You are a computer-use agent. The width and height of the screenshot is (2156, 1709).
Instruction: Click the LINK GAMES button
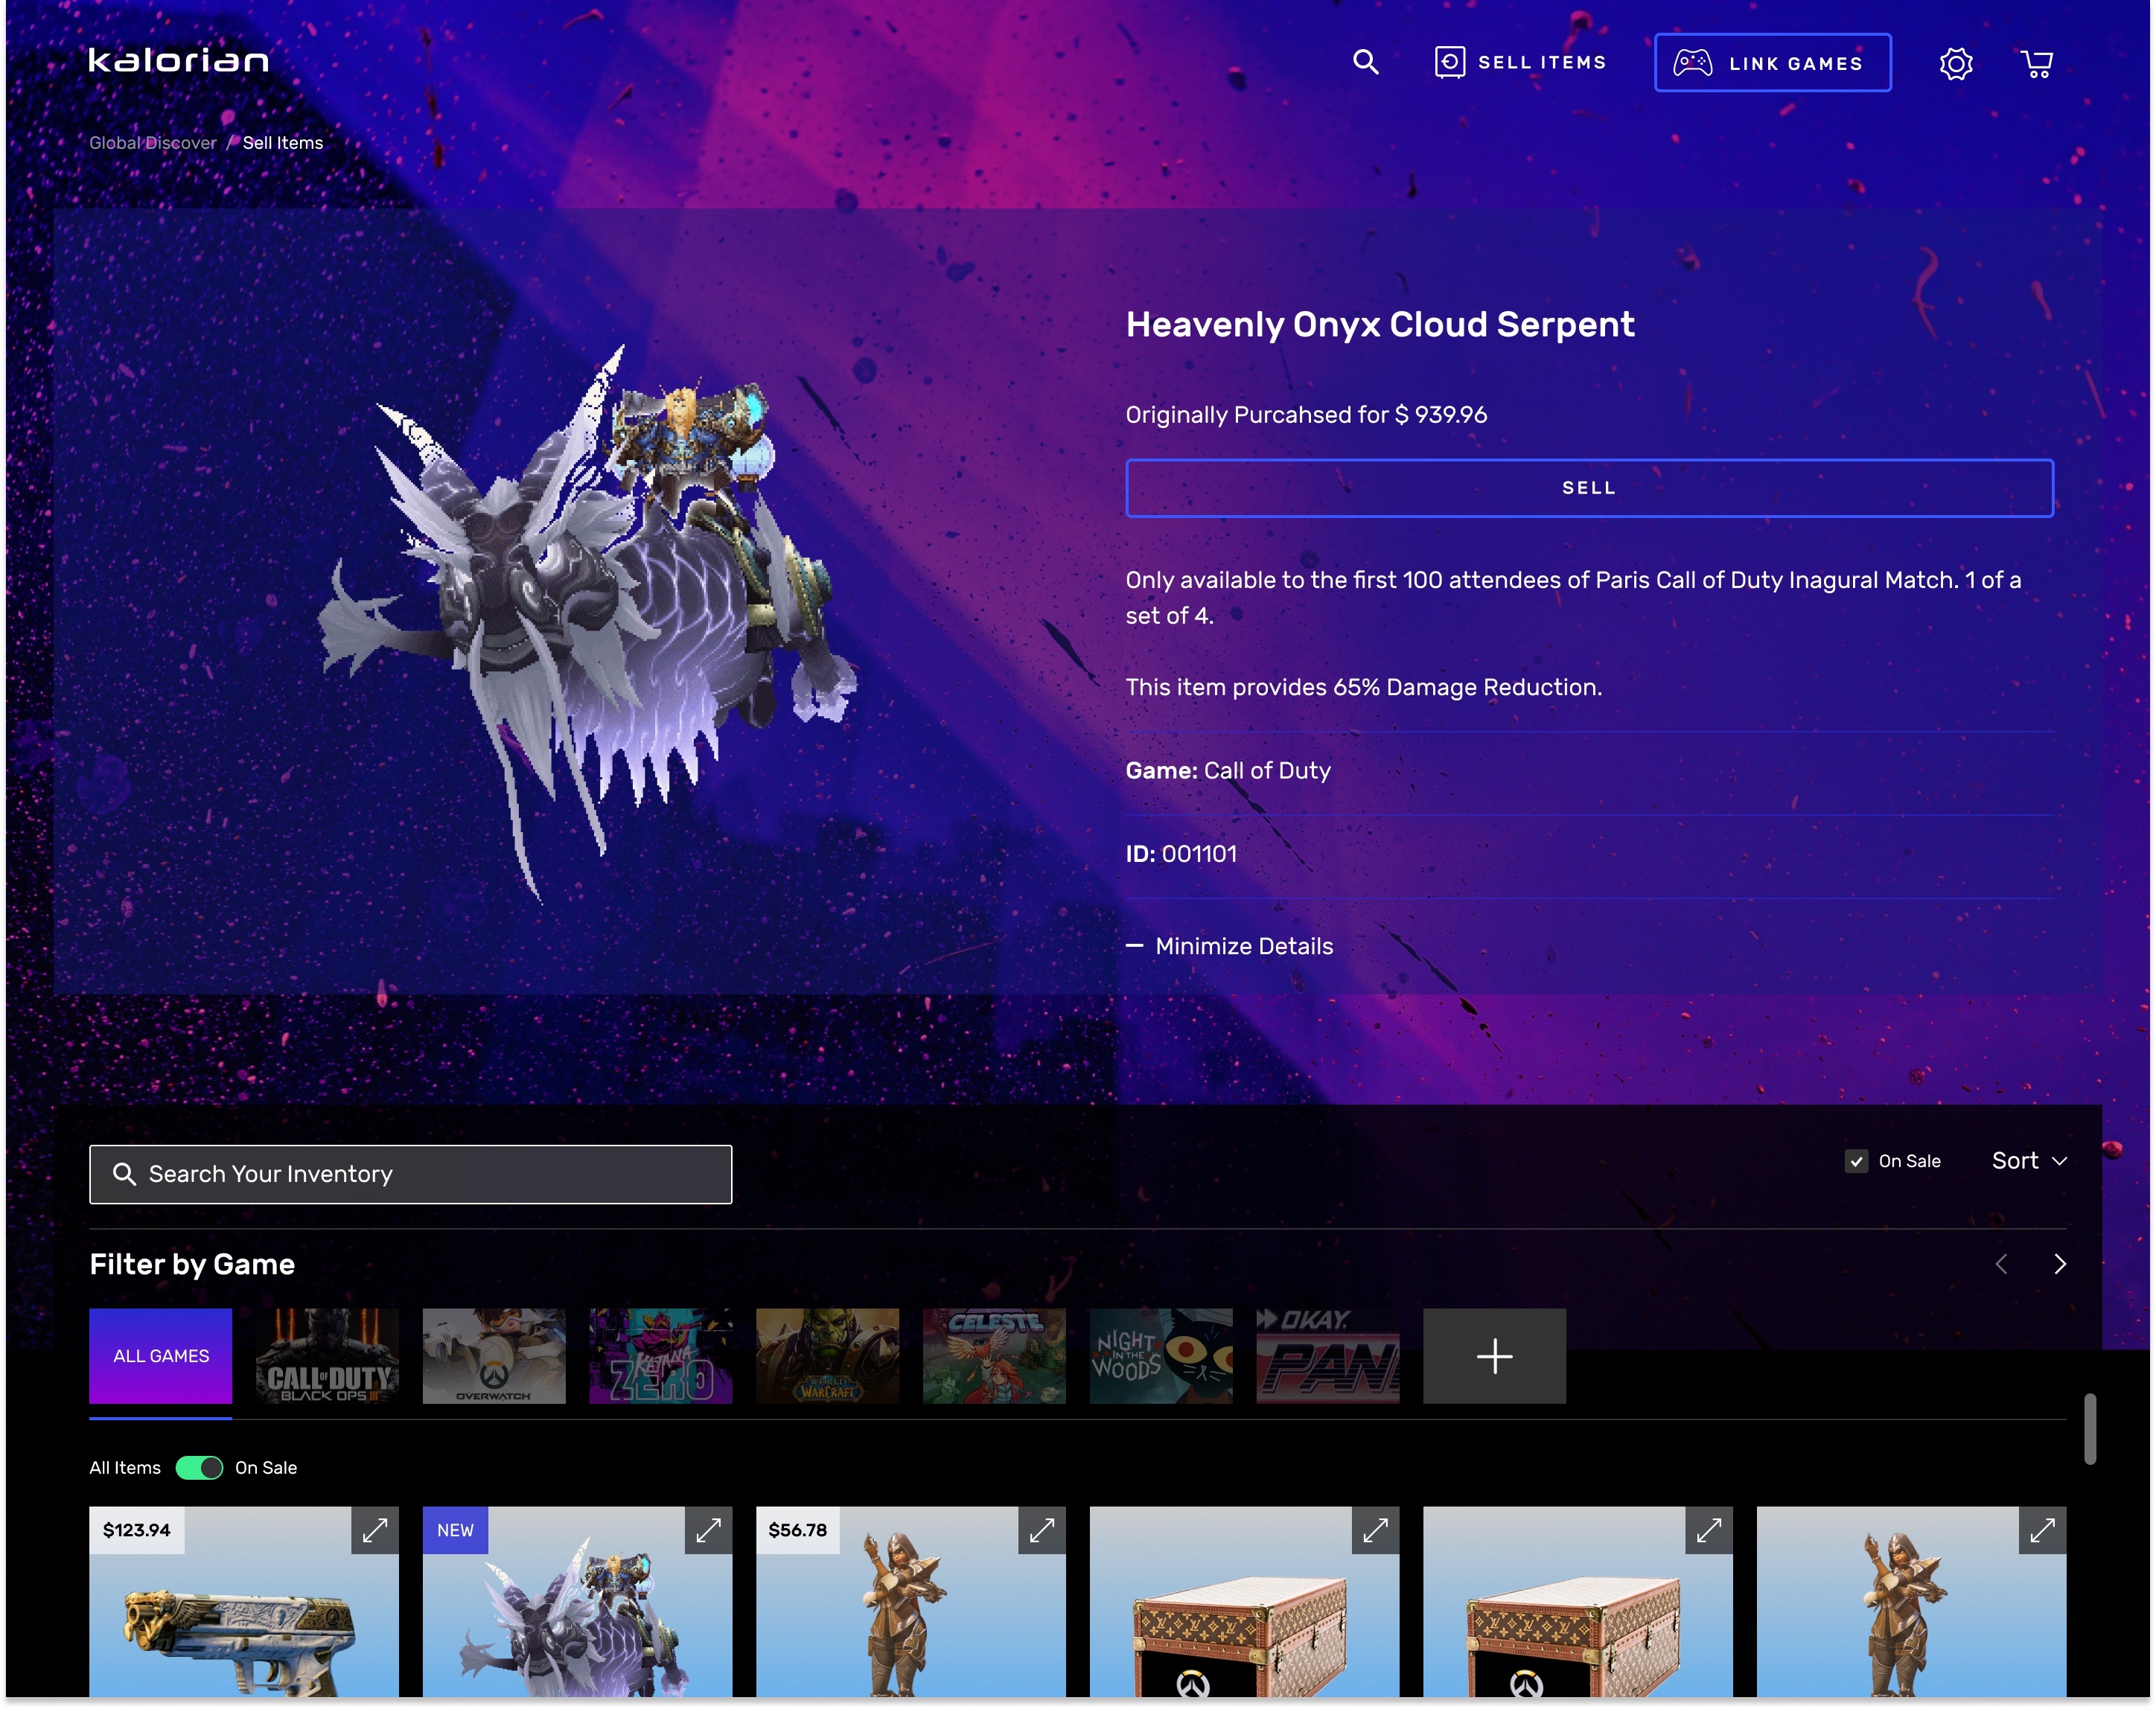(x=1773, y=62)
